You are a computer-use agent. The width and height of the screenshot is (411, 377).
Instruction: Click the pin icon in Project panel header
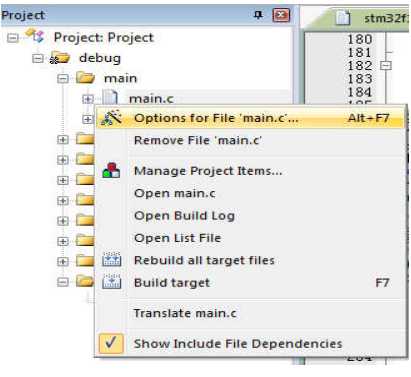(258, 15)
